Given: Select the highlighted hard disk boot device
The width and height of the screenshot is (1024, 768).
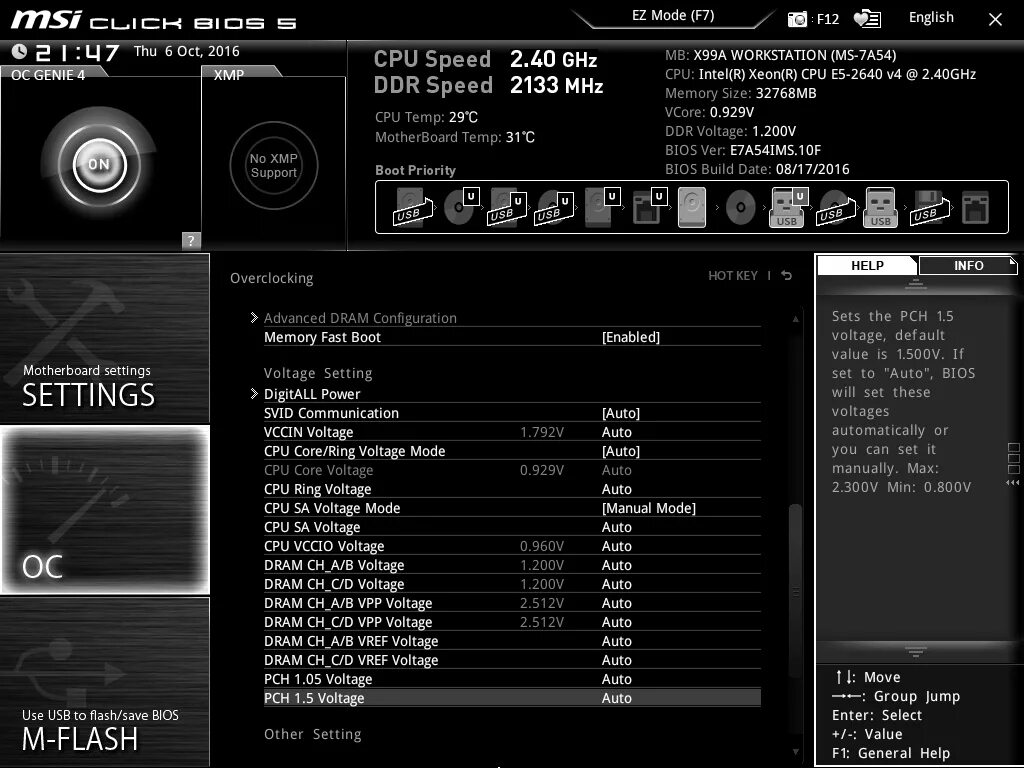Looking at the screenshot, I should pyautogui.click(x=692, y=208).
